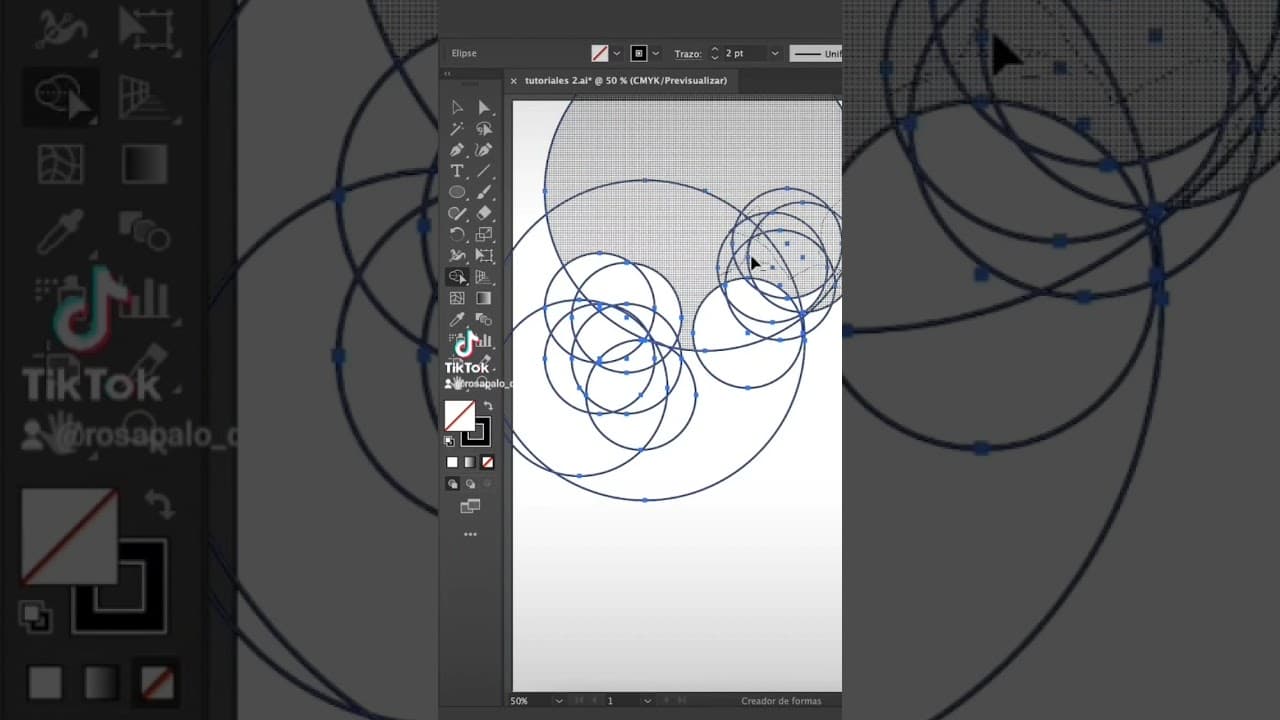This screenshot has height=720, width=1280.
Task: Activate the Type tool
Action: (x=457, y=171)
